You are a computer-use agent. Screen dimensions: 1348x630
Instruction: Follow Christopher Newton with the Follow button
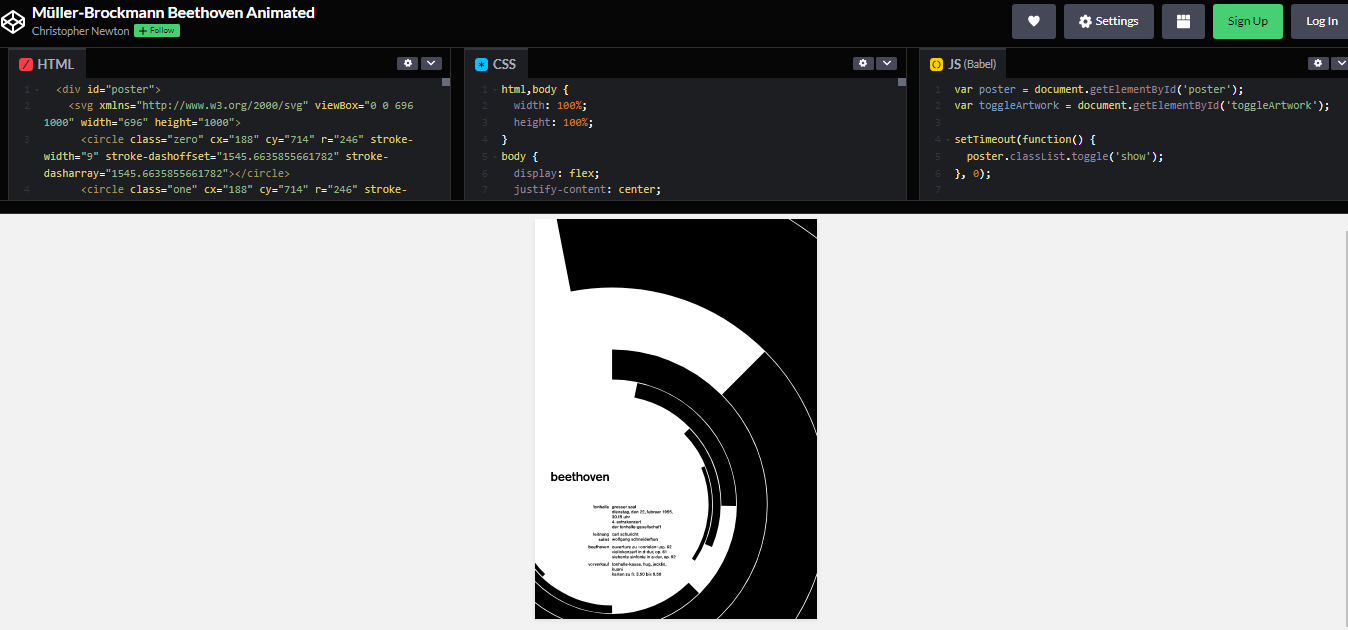(157, 31)
